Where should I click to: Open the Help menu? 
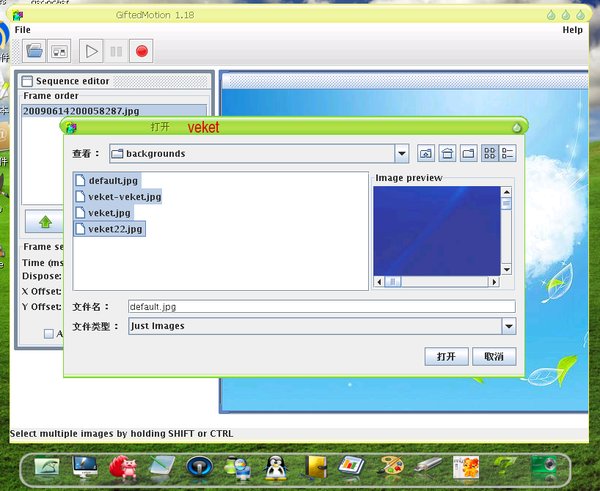click(x=572, y=30)
